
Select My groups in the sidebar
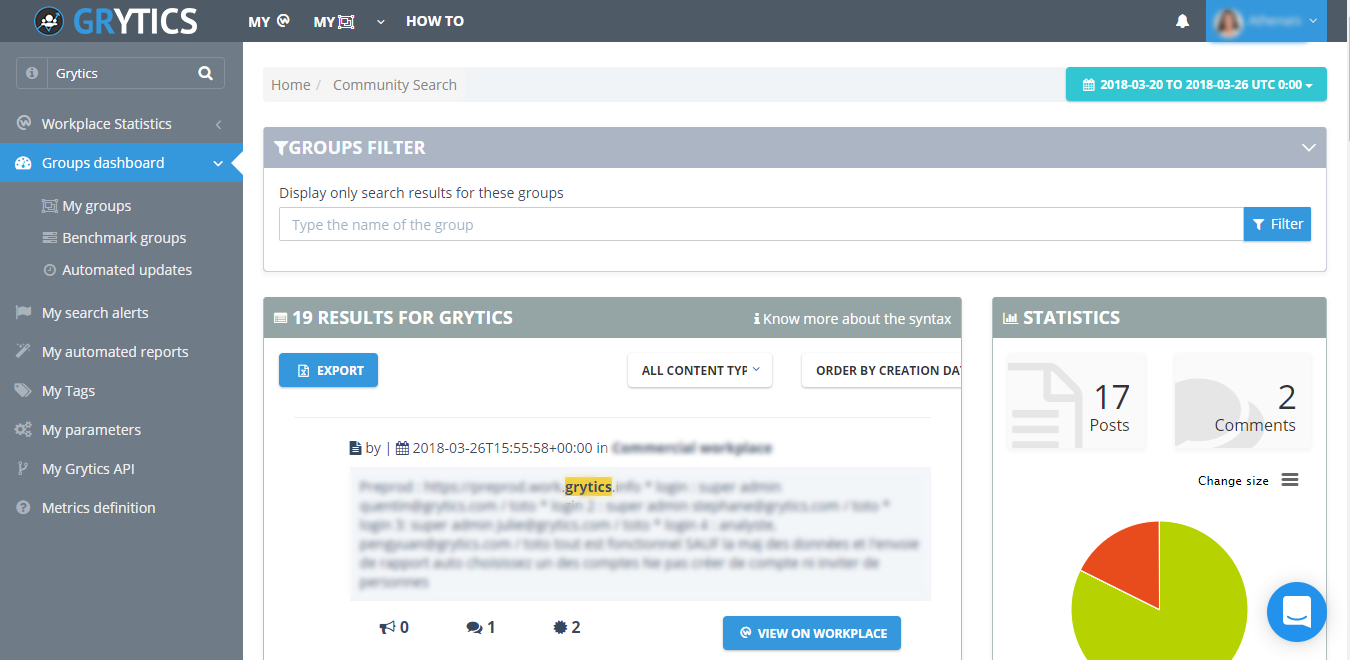pyautogui.click(x=97, y=206)
